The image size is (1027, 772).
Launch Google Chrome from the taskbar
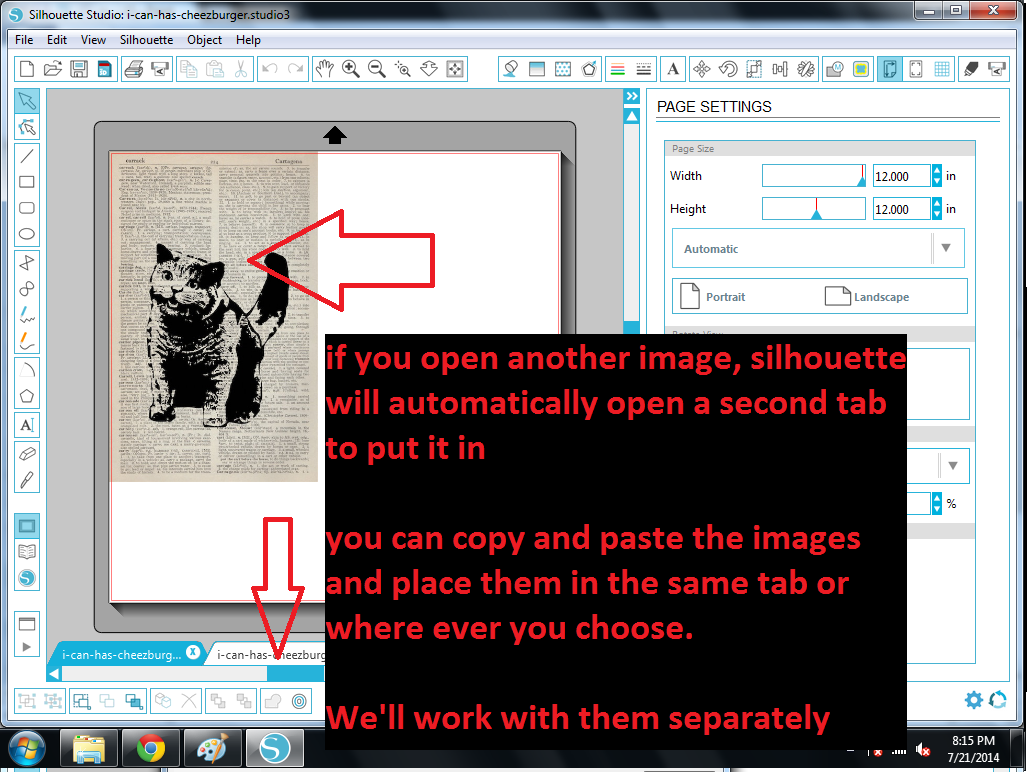151,748
